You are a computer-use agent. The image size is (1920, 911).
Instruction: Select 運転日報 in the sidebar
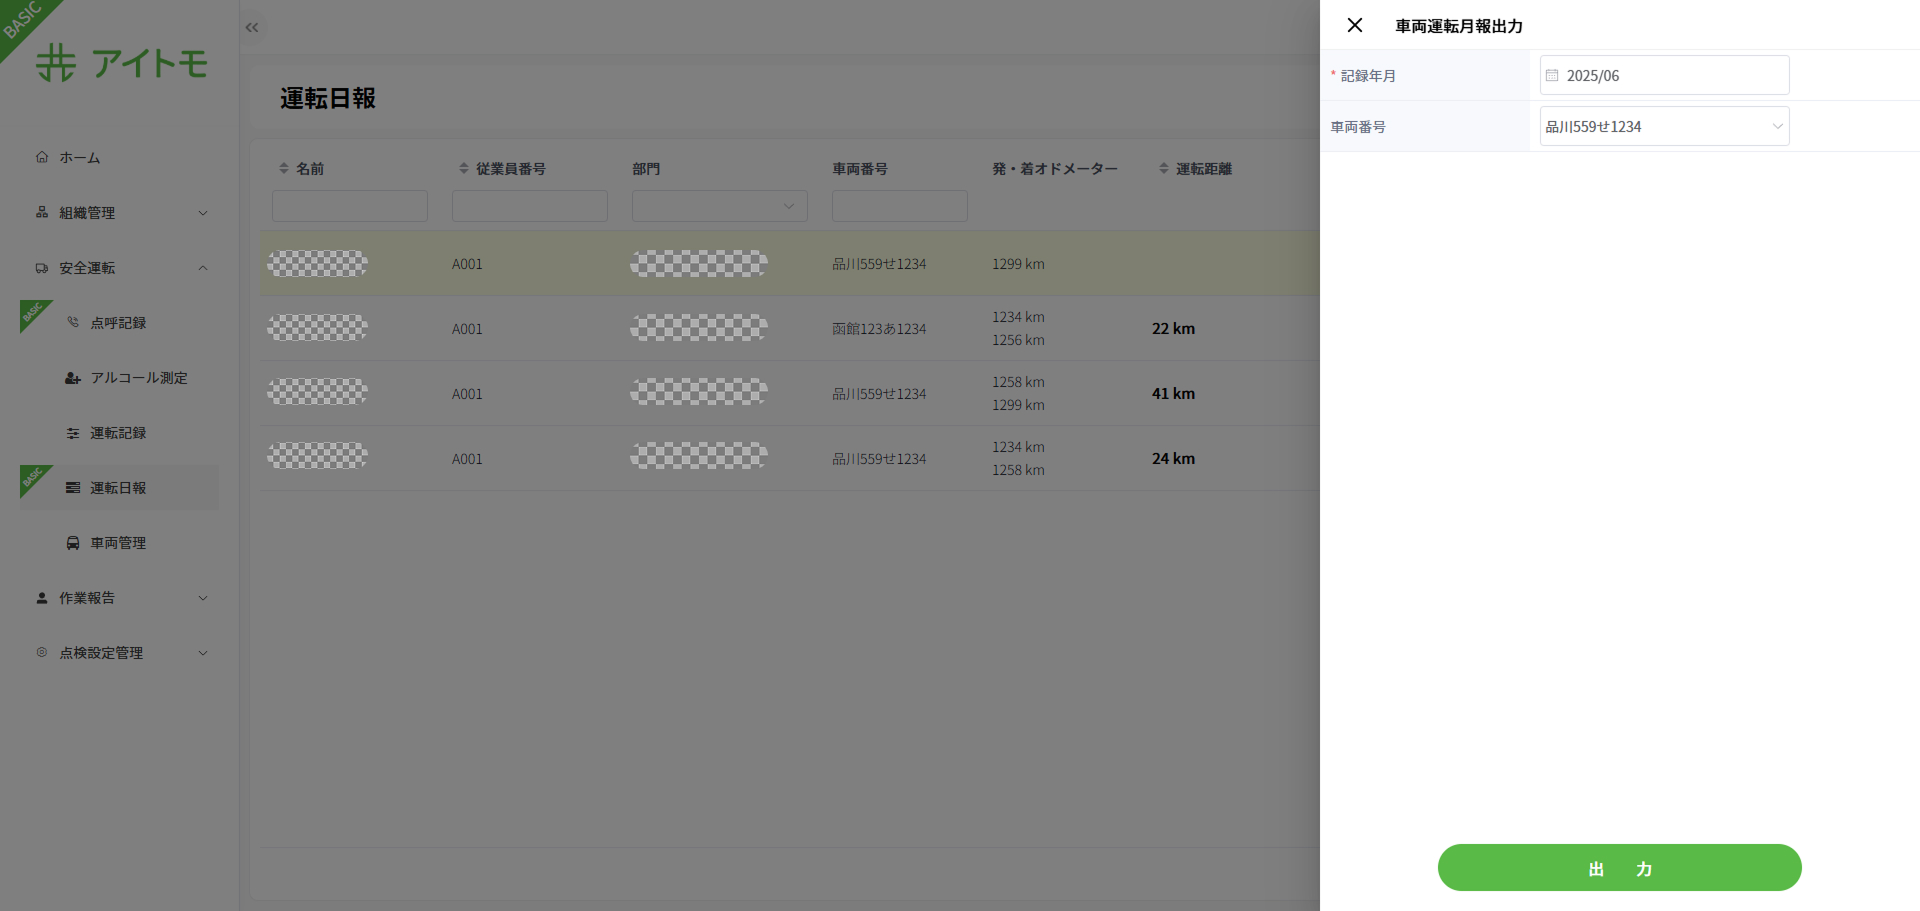click(118, 488)
